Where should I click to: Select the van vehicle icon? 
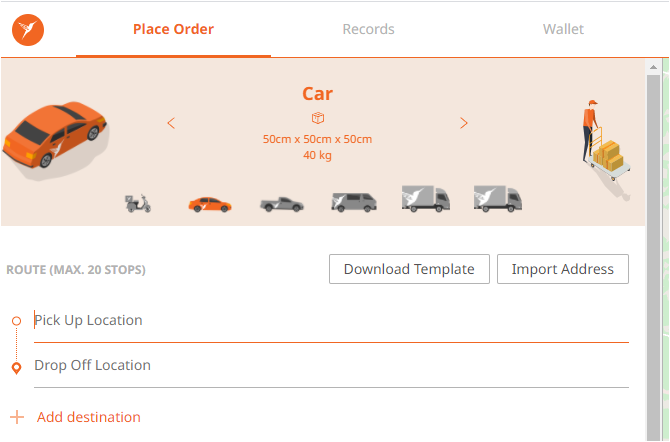354,202
